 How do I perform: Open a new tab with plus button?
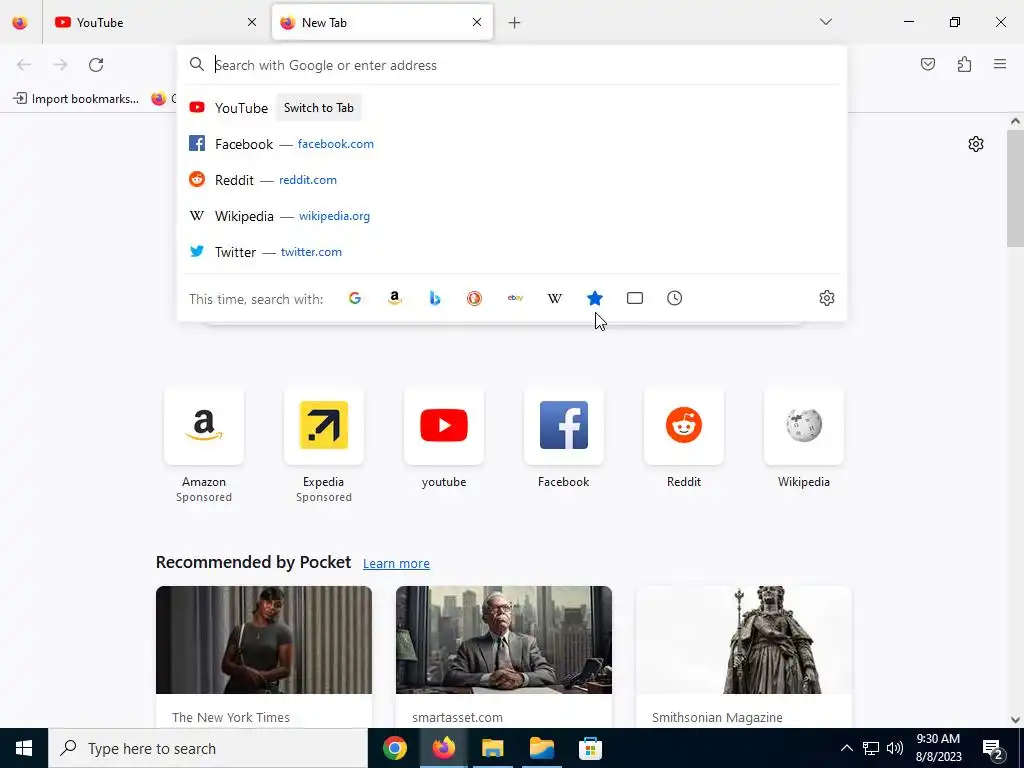(x=515, y=23)
